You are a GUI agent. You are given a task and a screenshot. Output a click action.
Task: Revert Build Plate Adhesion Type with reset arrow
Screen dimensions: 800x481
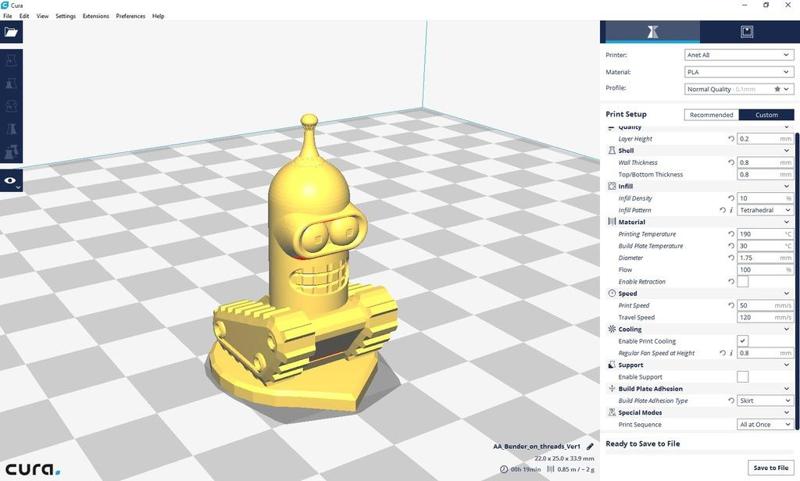[x=731, y=400]
